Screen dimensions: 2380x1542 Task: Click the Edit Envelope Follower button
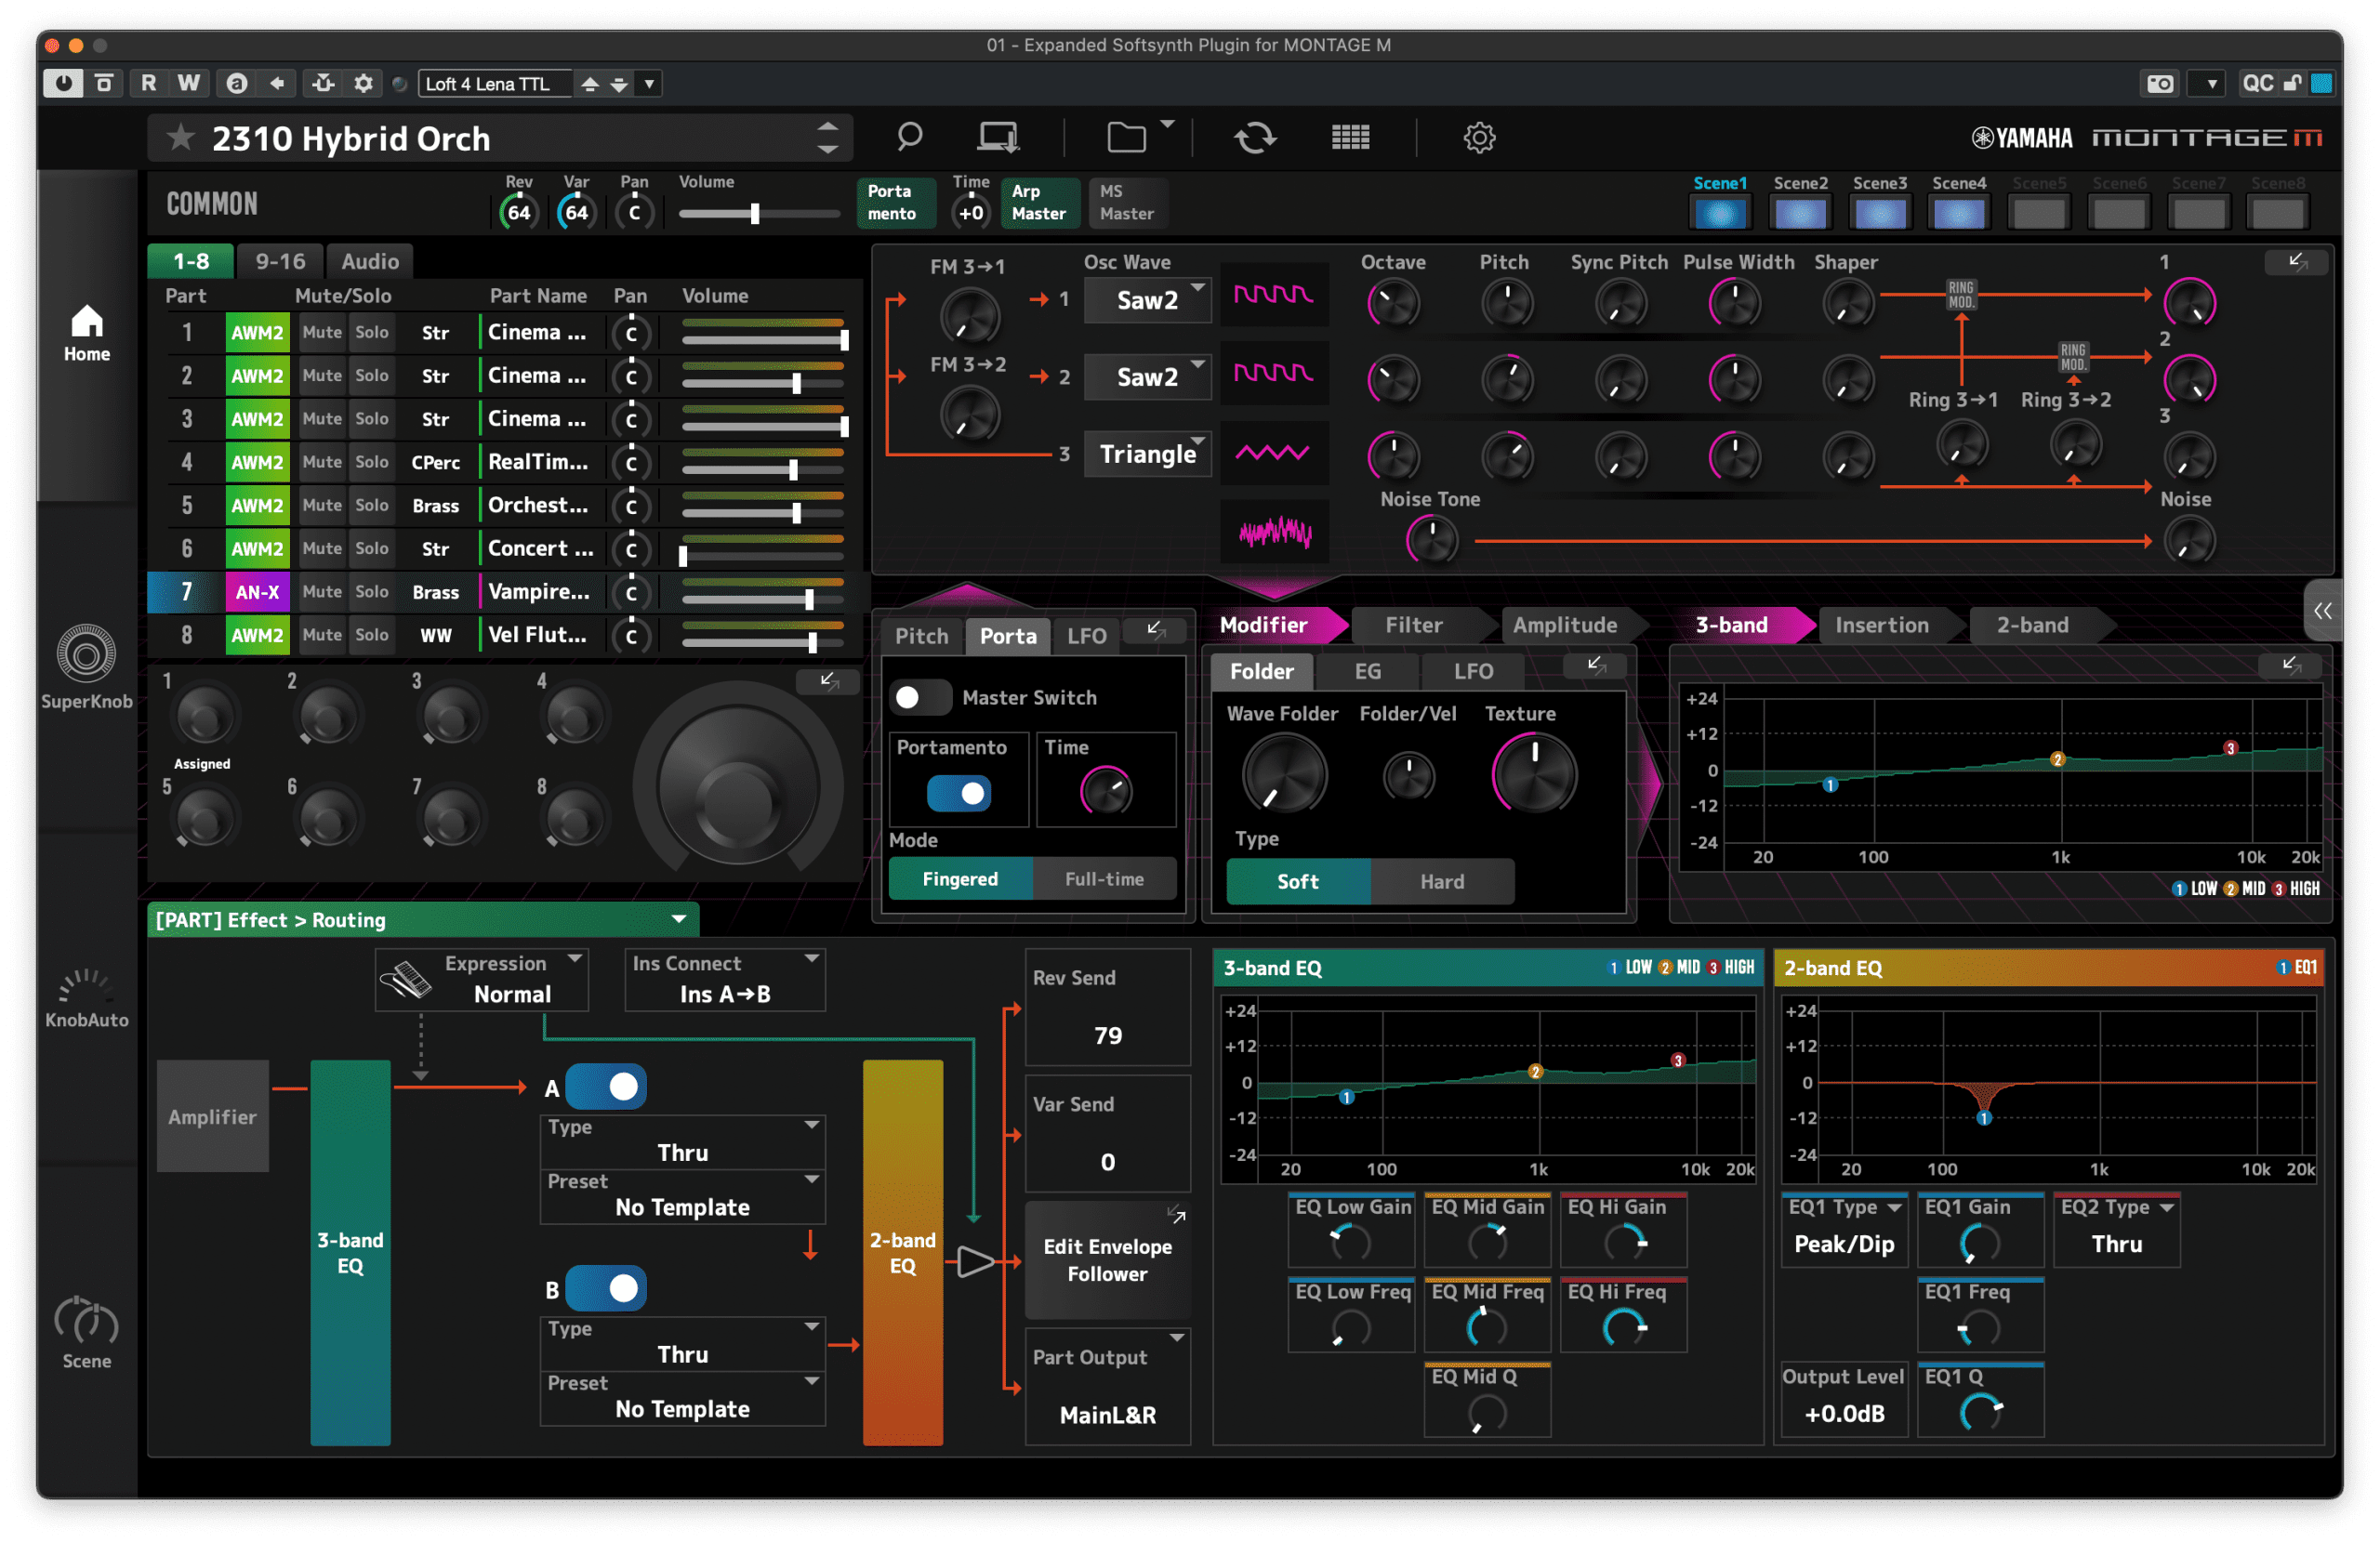click(x=1107, y=1260)
